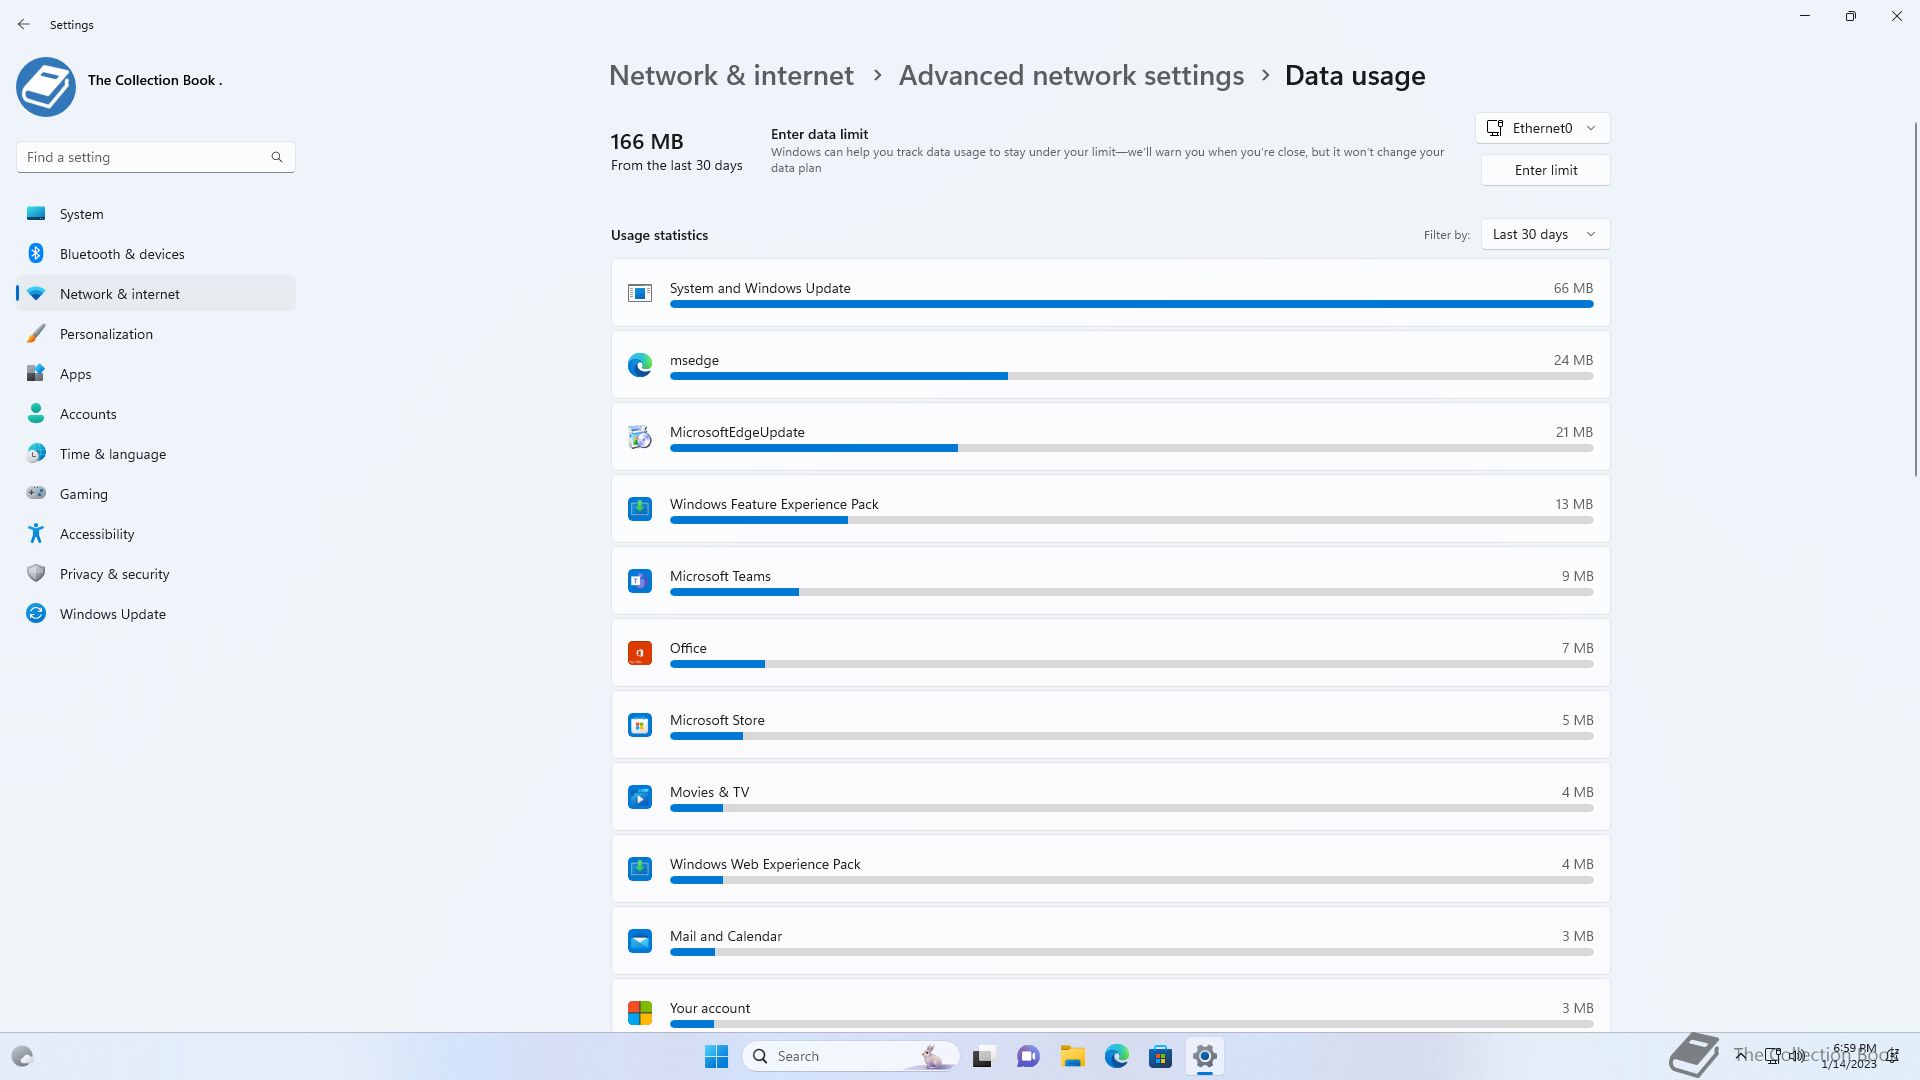The height and width of the screenshot is (1080, 1920).
Task: Launch Microsoft Edge from the taskbar
Action: (1117, 1056)
